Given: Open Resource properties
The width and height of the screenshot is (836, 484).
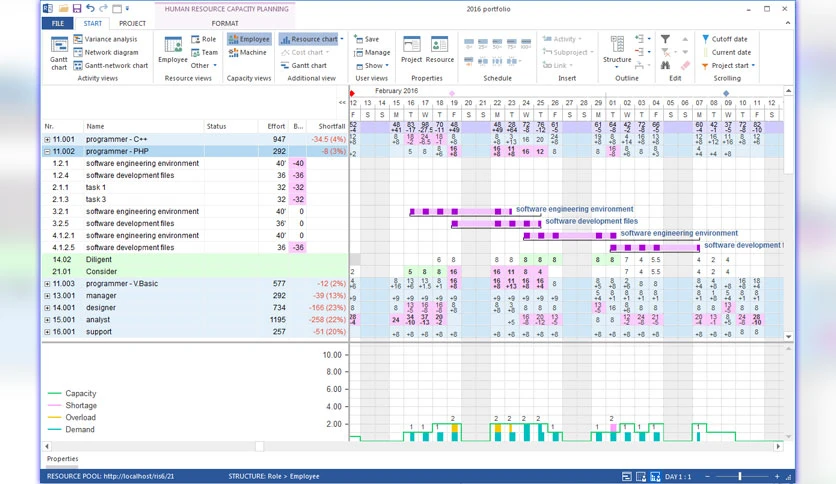Looking at the screenshot, I should pos(440,50).
